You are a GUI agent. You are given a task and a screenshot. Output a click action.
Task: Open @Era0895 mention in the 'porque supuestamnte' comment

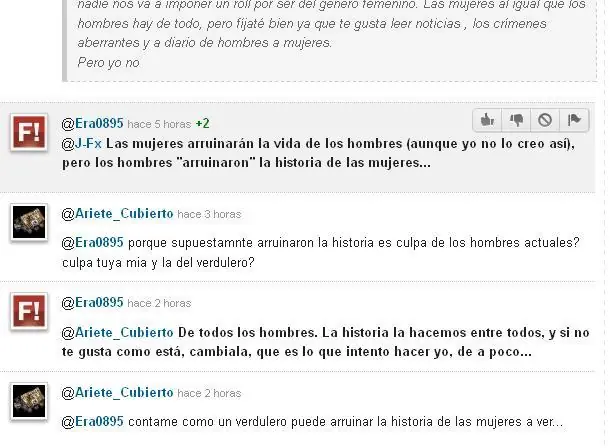tap(93, 242)
